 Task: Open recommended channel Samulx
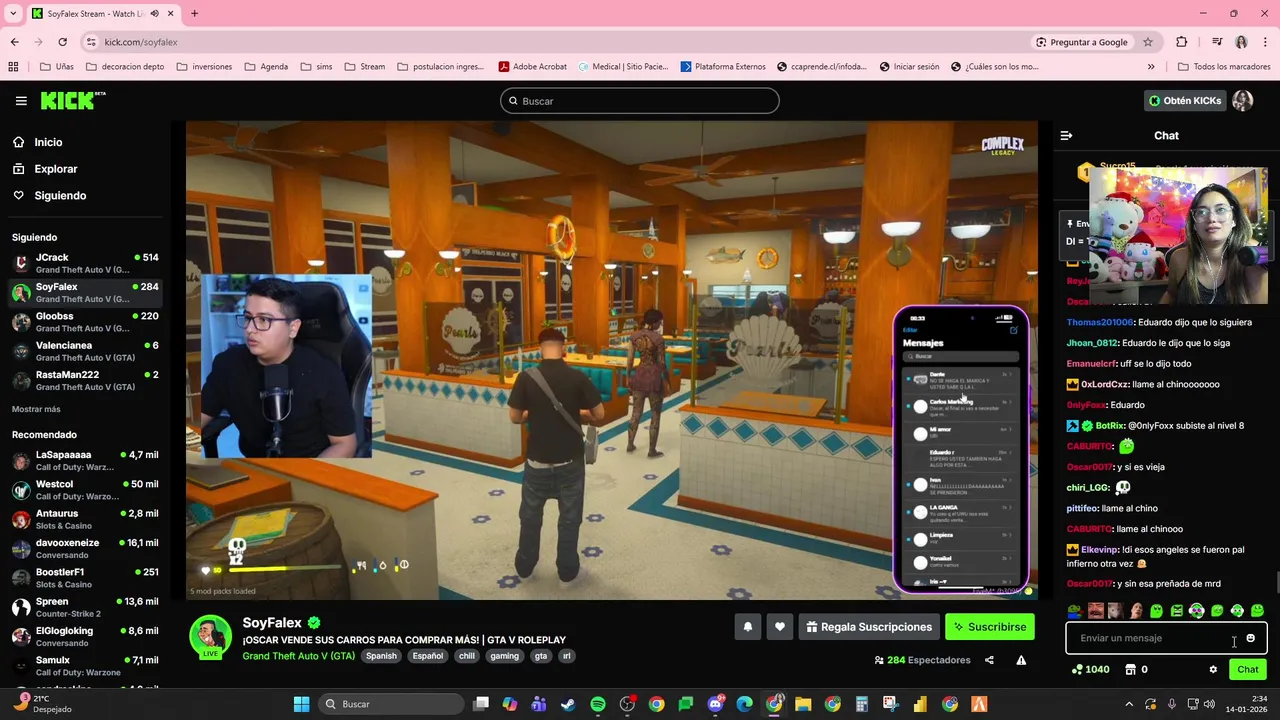click(84, 666)
